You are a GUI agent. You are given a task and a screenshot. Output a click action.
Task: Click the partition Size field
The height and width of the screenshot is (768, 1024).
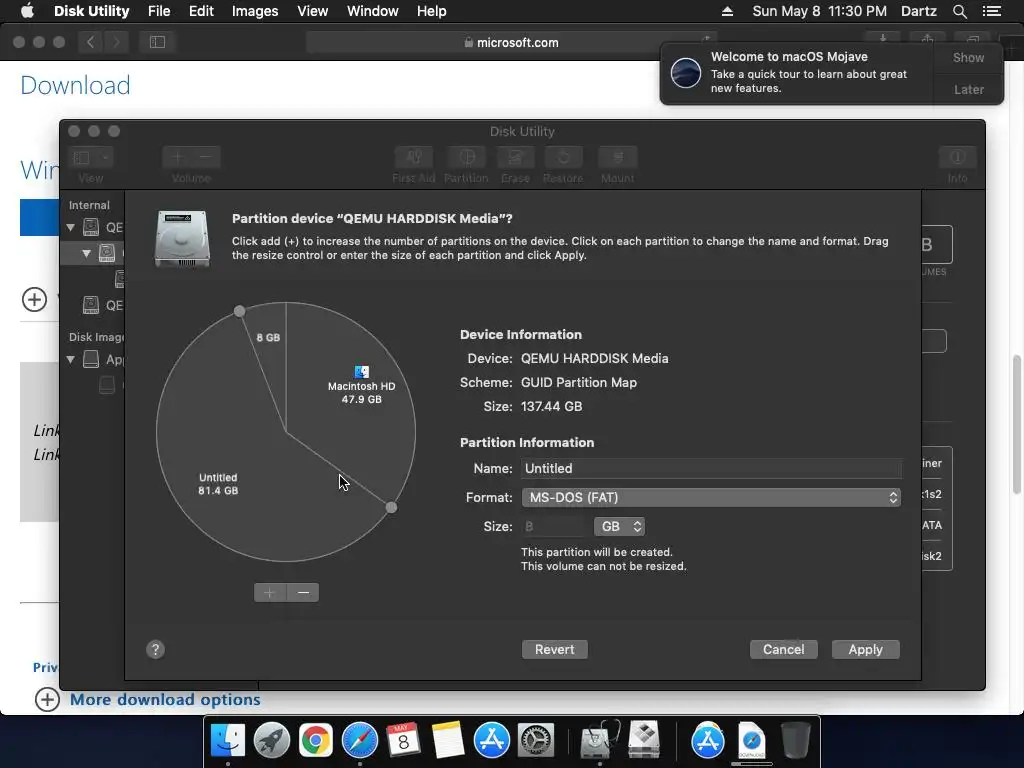click(555, 526)
